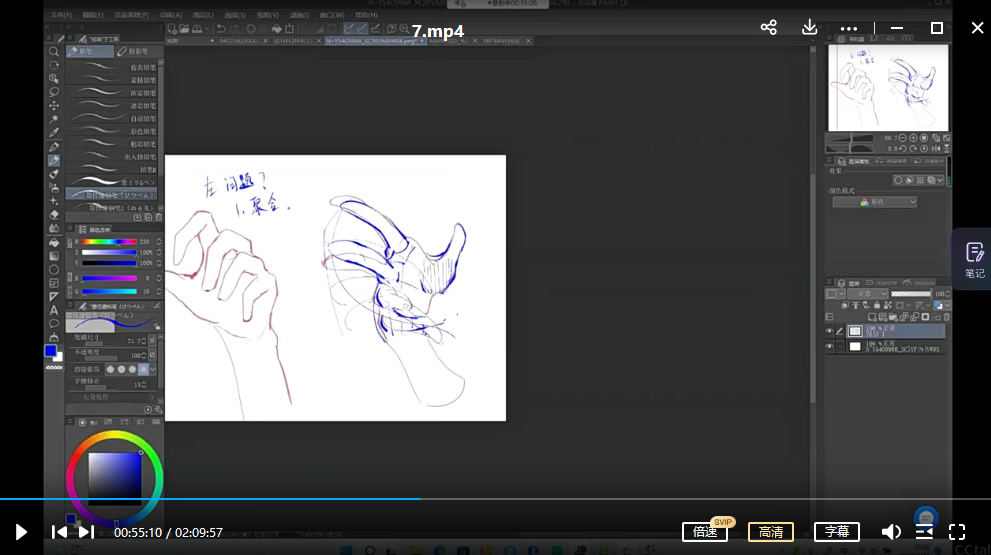Select the Eraser tool
This screenshot has width=991, height=555.
coord(54,214)
